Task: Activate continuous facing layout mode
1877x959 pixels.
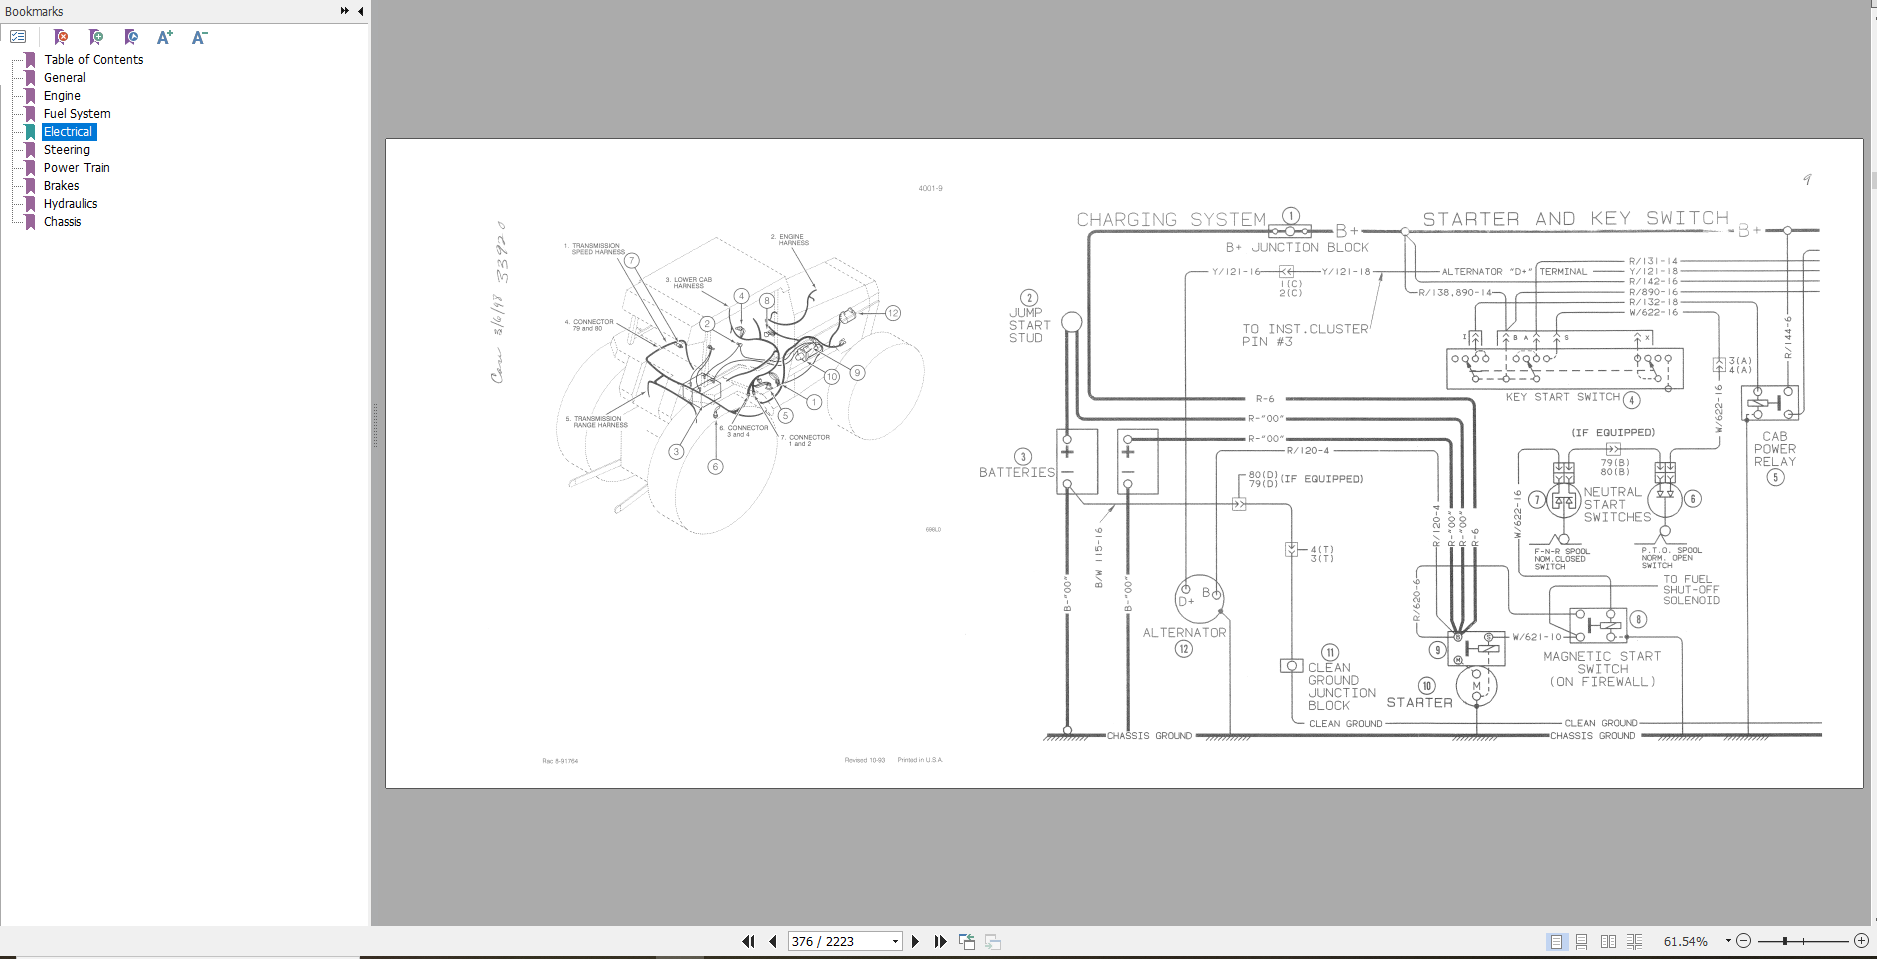Action: click(x=1636, y=941)
